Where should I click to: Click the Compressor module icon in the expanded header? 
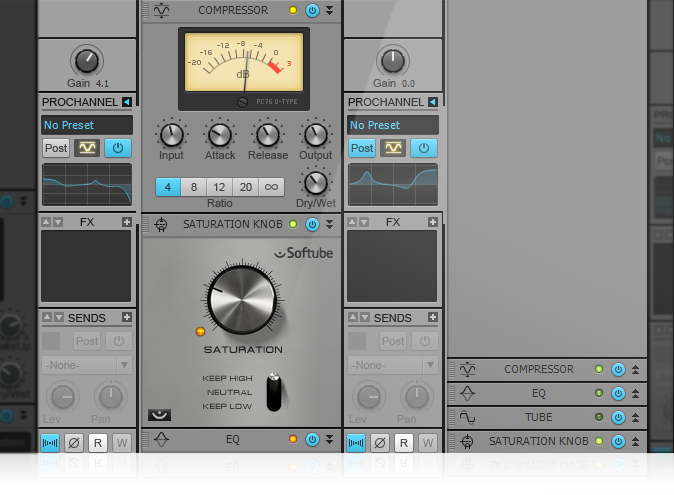tap(161, 10)
